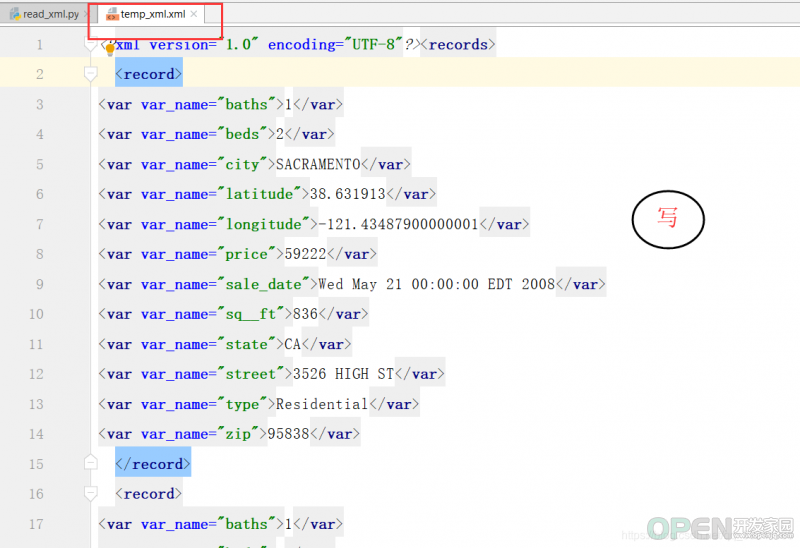The width and height of the screenshot is (800, 548).
Task: Click the zip value 95838
Action: (288, 434)
